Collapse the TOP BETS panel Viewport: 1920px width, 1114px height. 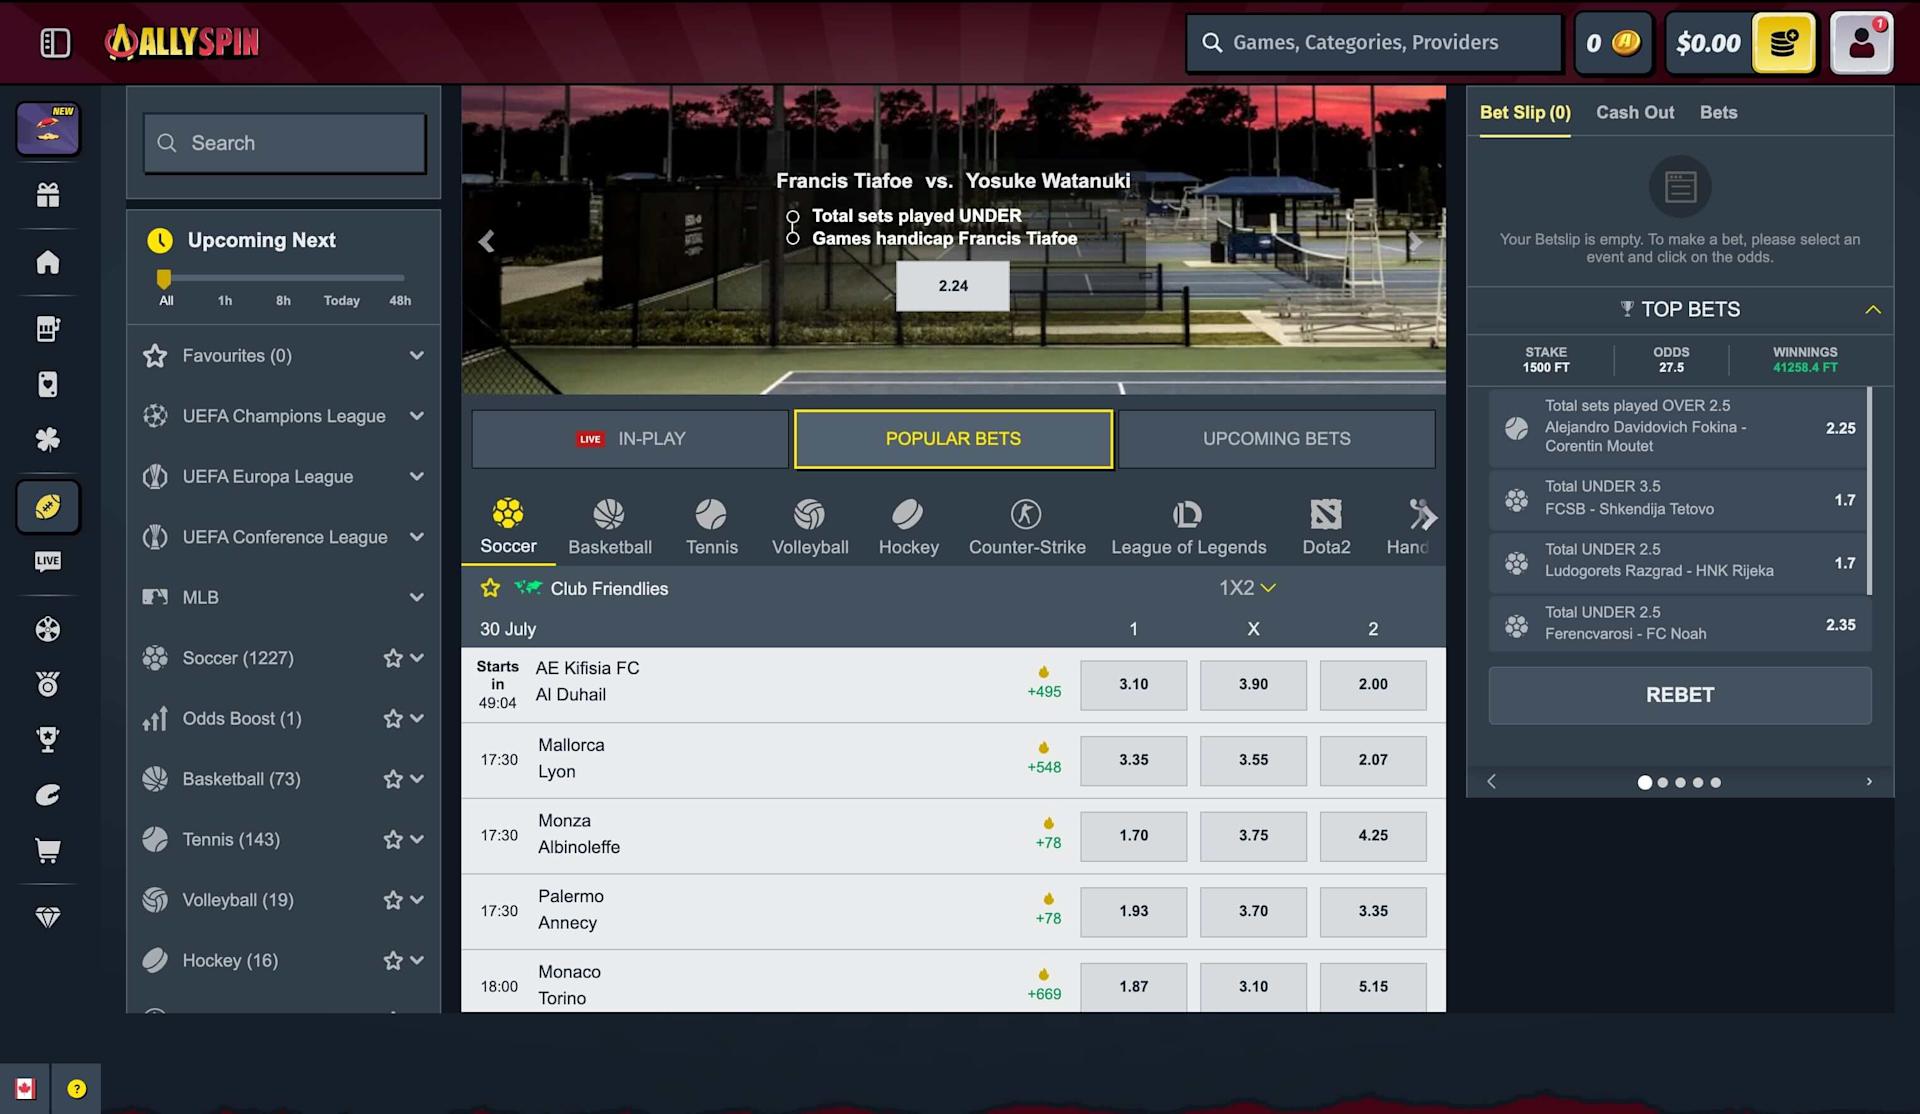pyautogui.click(x=1873, y=310)
